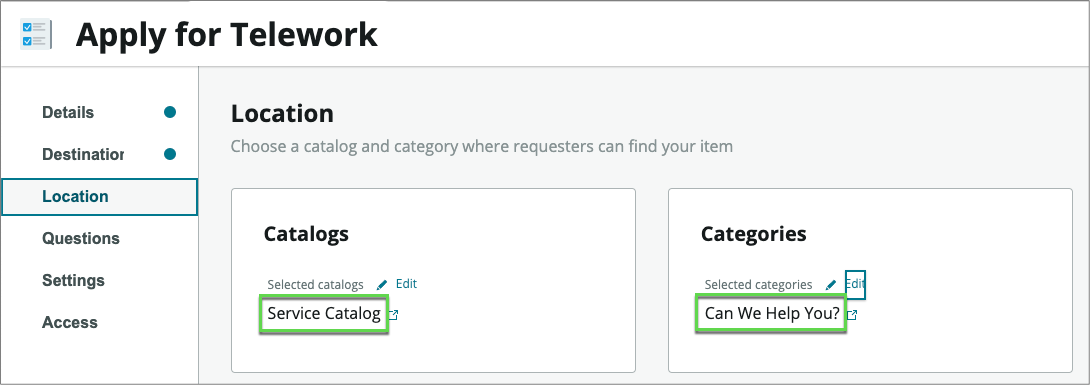Viewport: 1090px width, 385px height.
Task: Click the Catalogs card heading
Action: coord(306,234)
